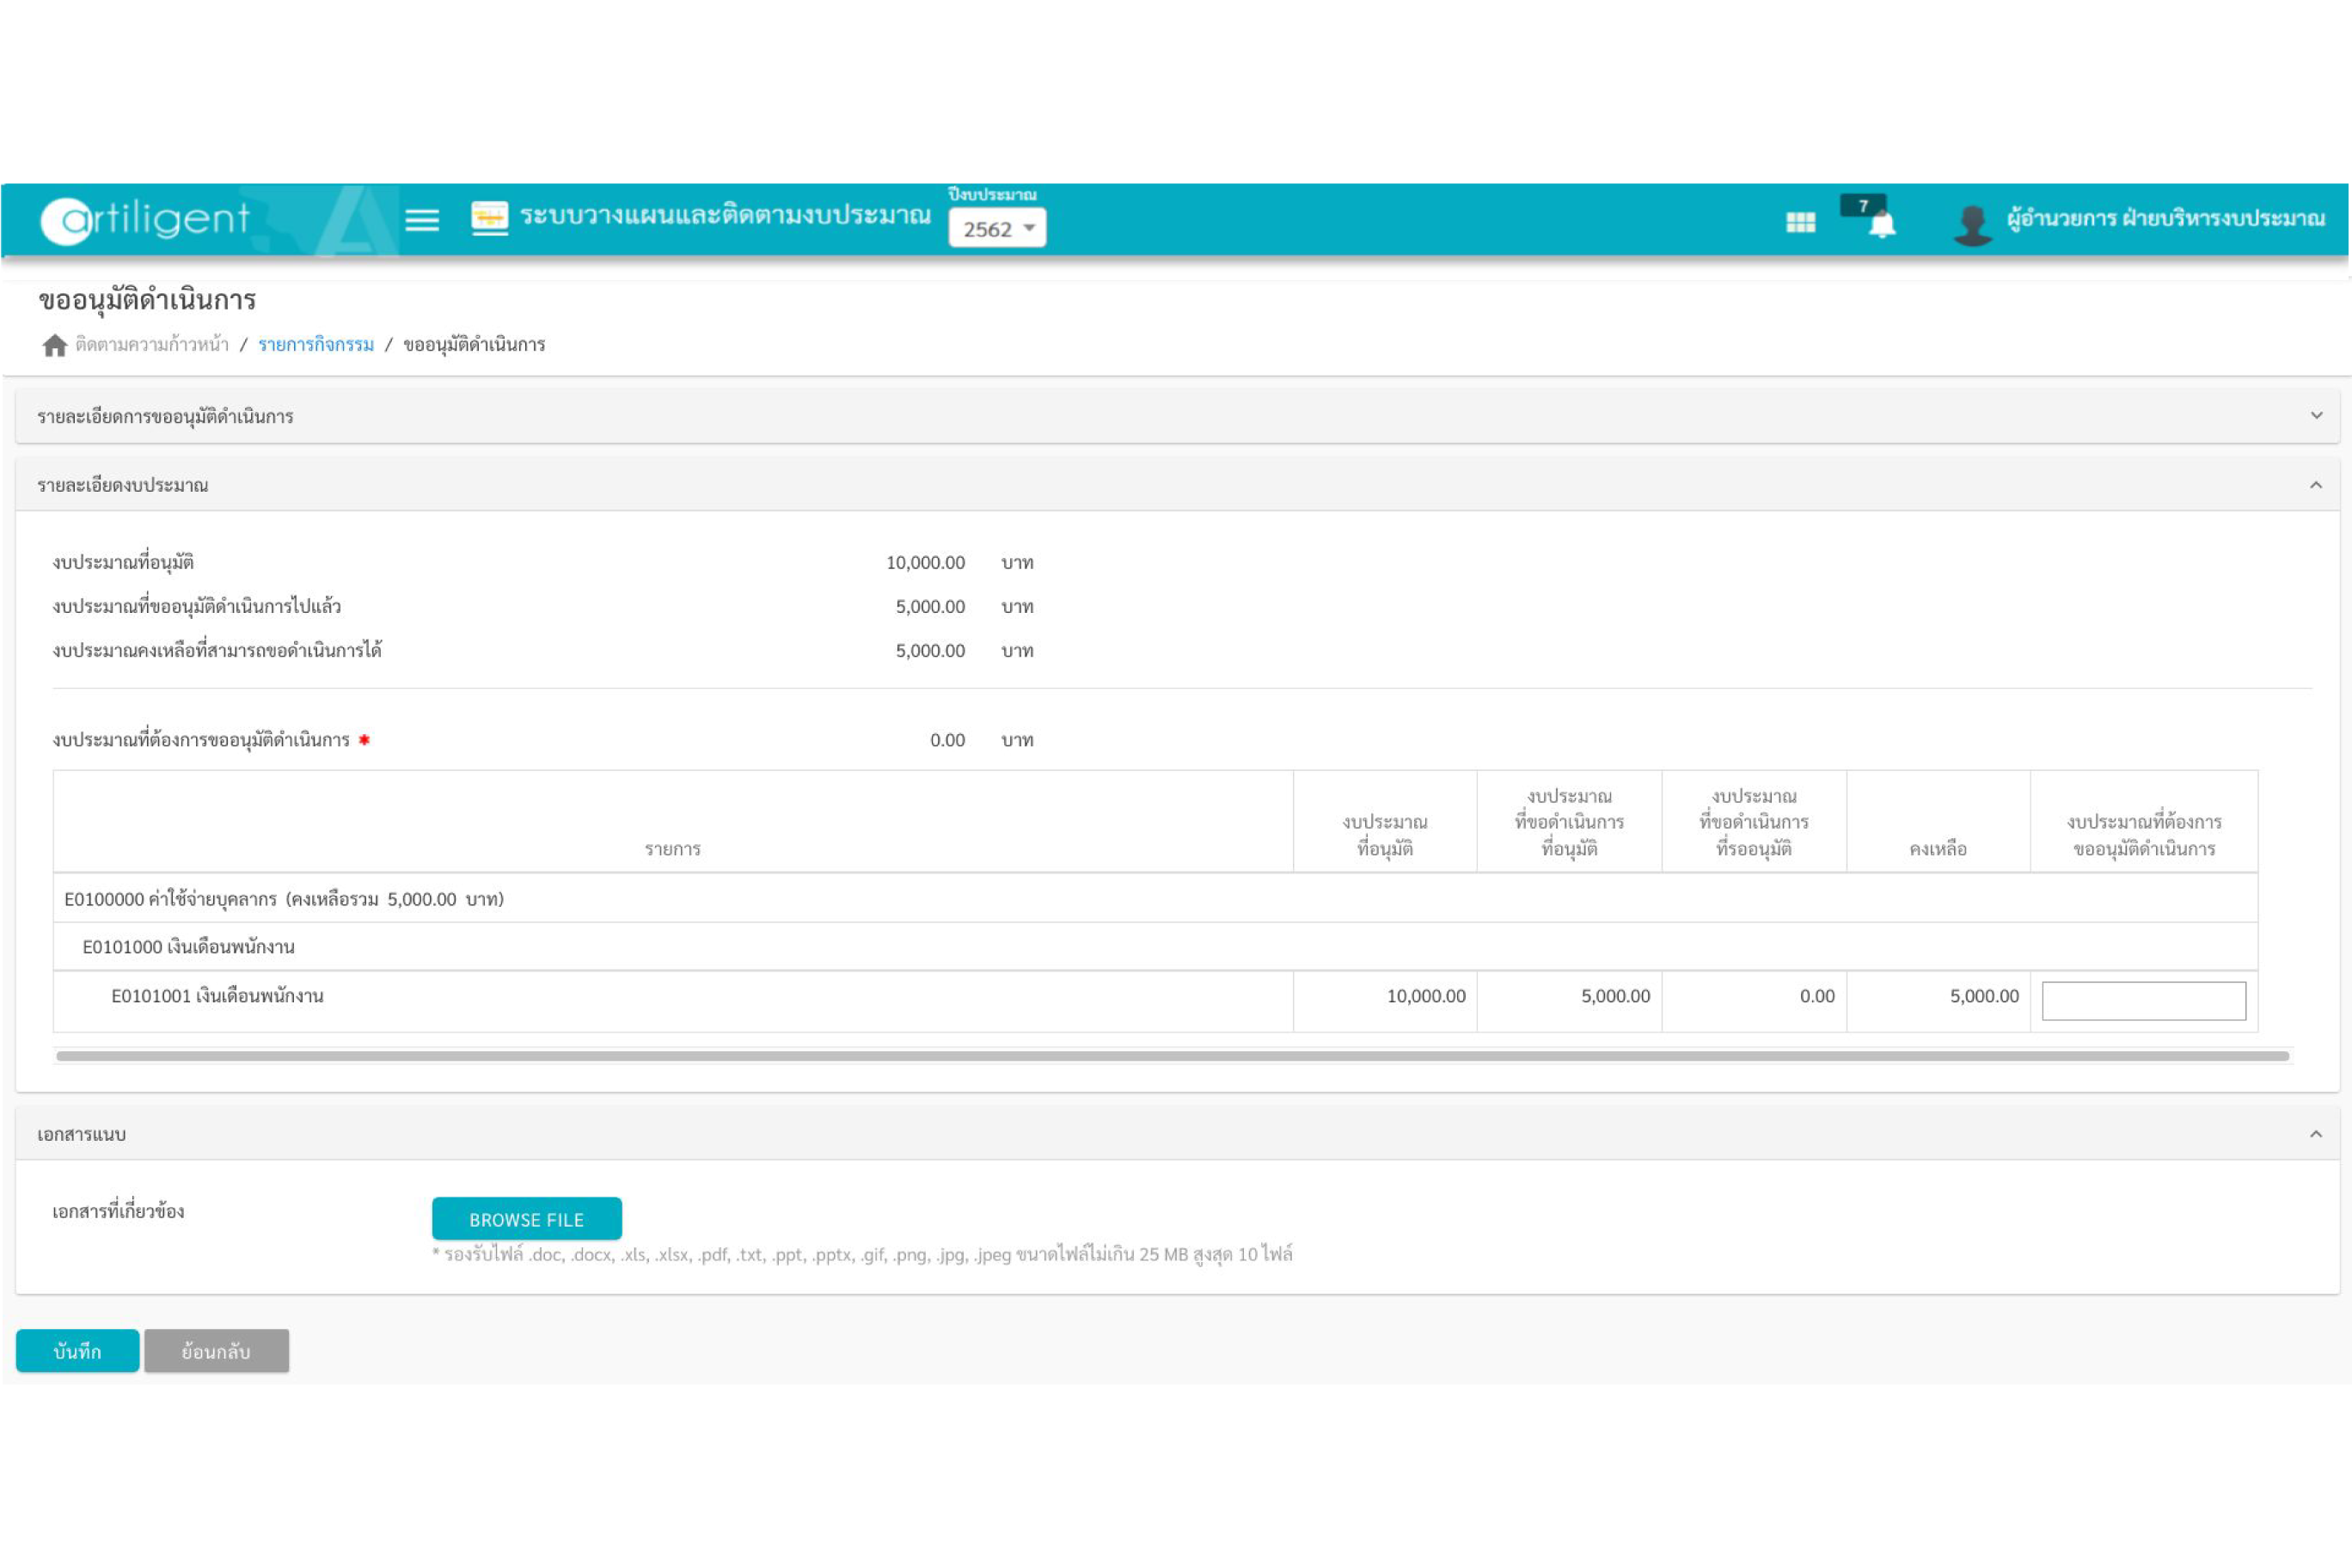Open the hamburger navigation menu

click(421, 219)
